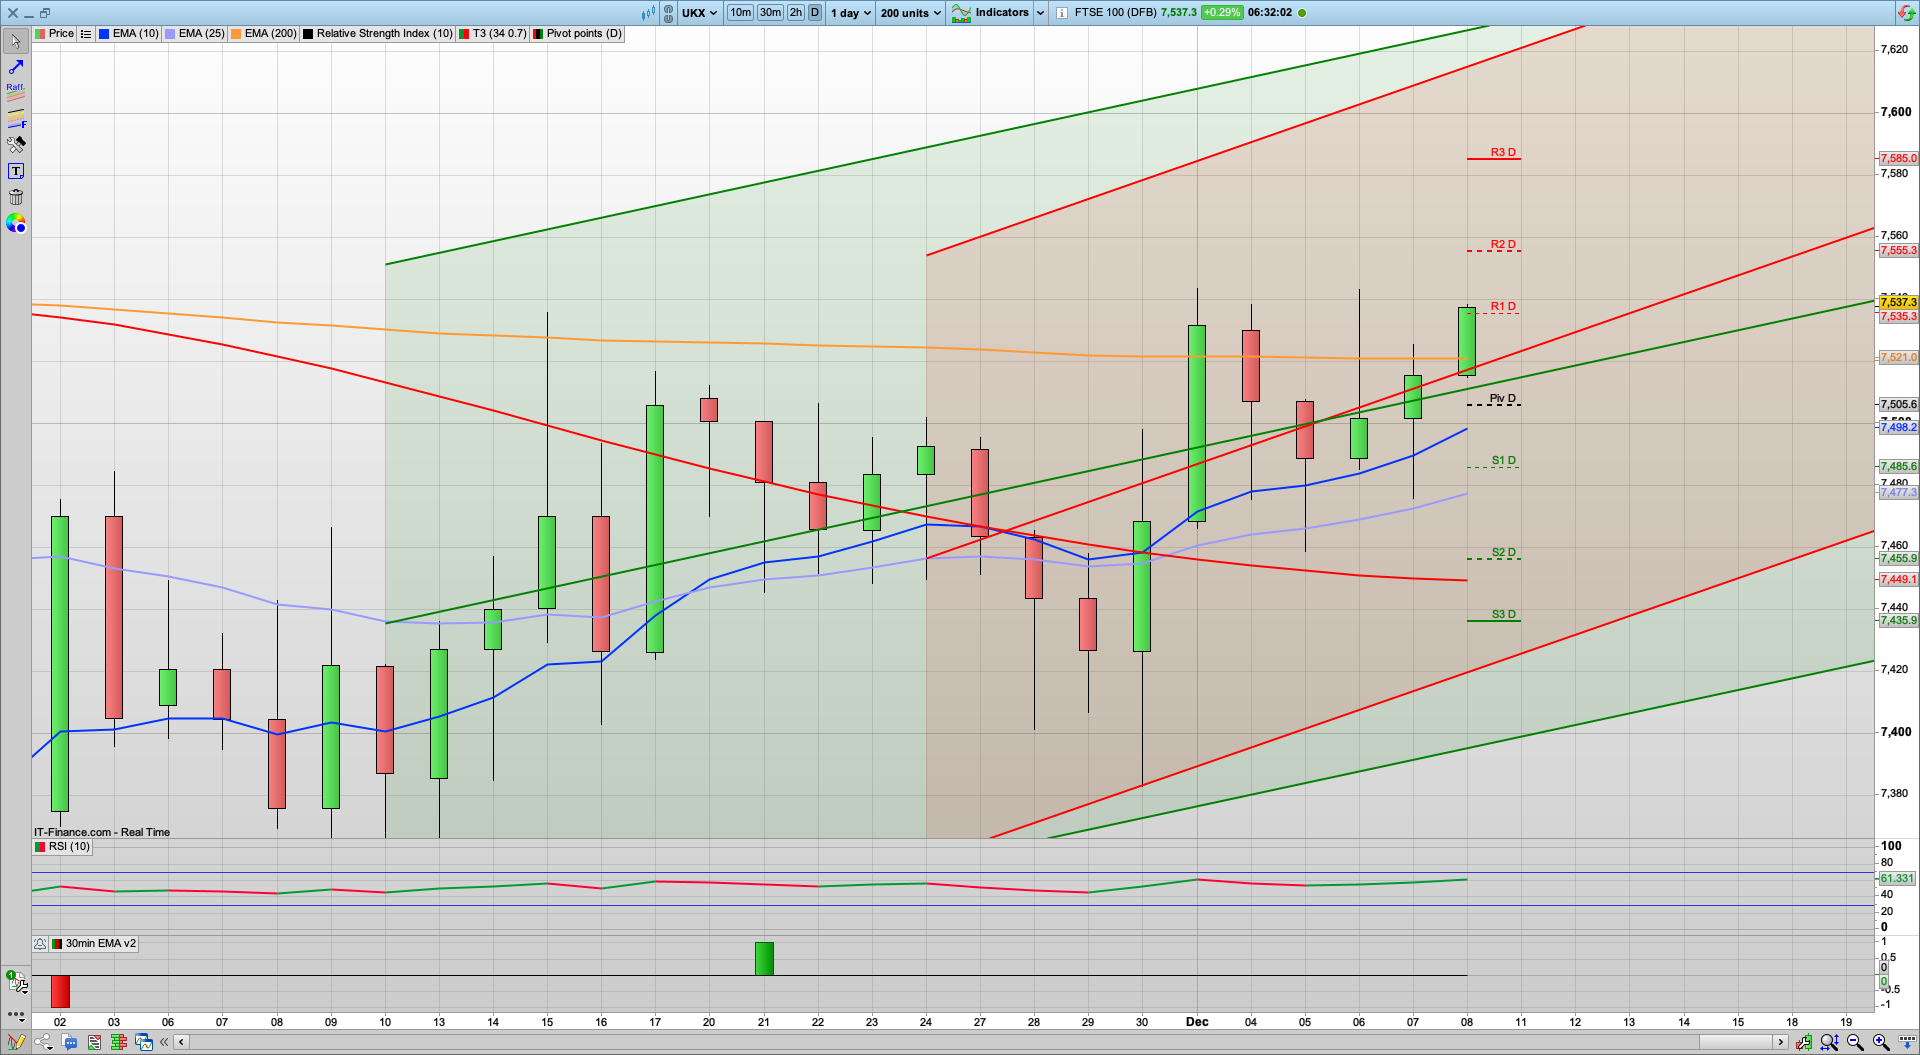Expand the Indicators dropdown arrow
Image resolution: width=1920 pixels, height=1055 pixels.
click(x=1040, y=13)
